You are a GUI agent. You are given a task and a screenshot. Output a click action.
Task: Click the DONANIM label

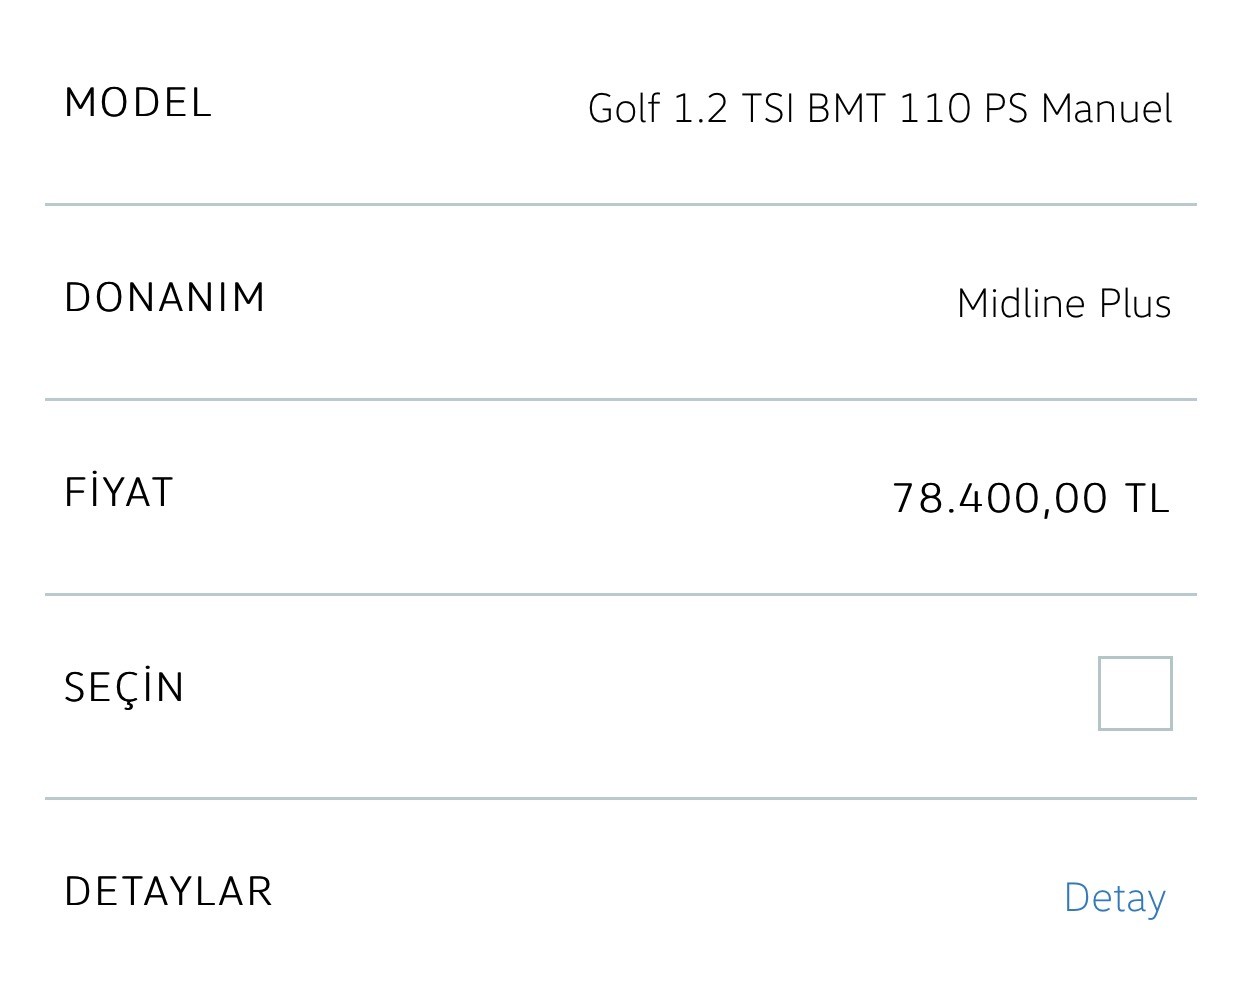click(x=165, y=297)
